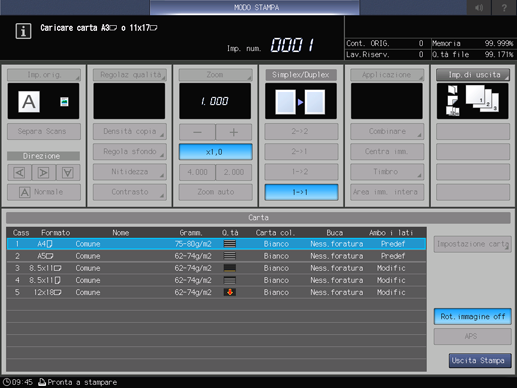Image resolution: width=517 pixels, height=388 pixels.
Task: Click Area imm. intera button
Action: point(387,192)
